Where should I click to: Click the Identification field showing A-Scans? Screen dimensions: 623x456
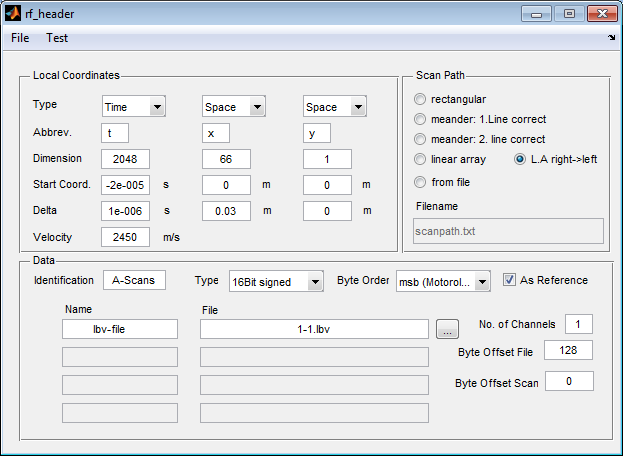click(134, 280)
